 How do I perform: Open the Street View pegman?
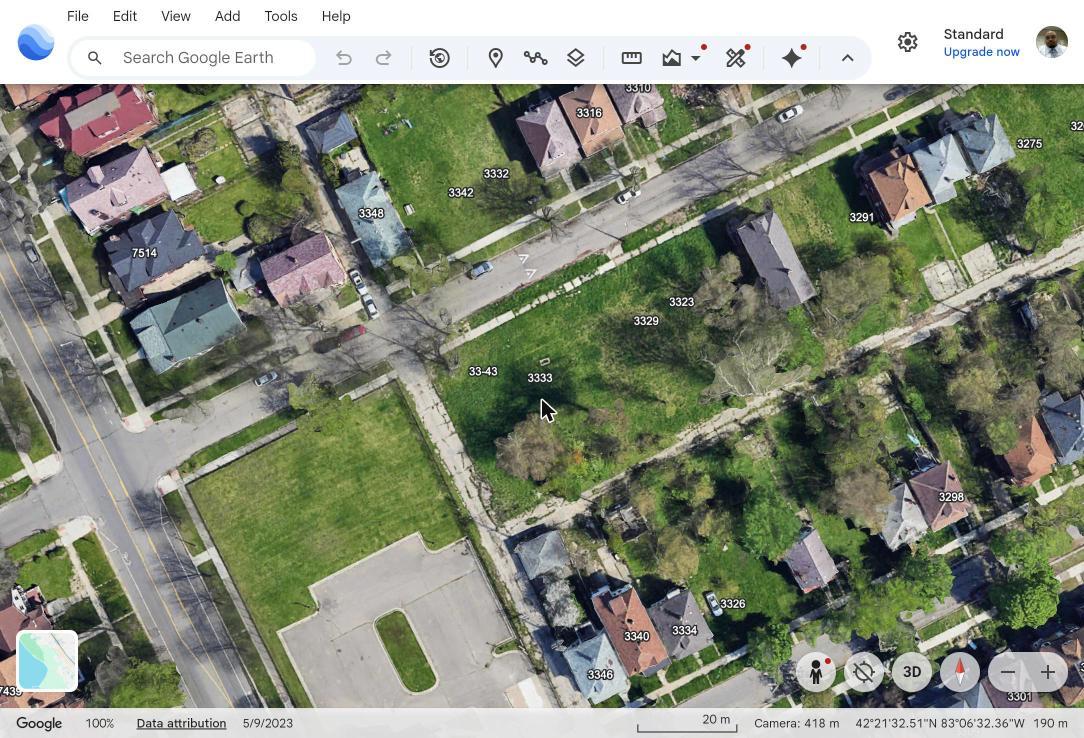[x=816, y=672]
